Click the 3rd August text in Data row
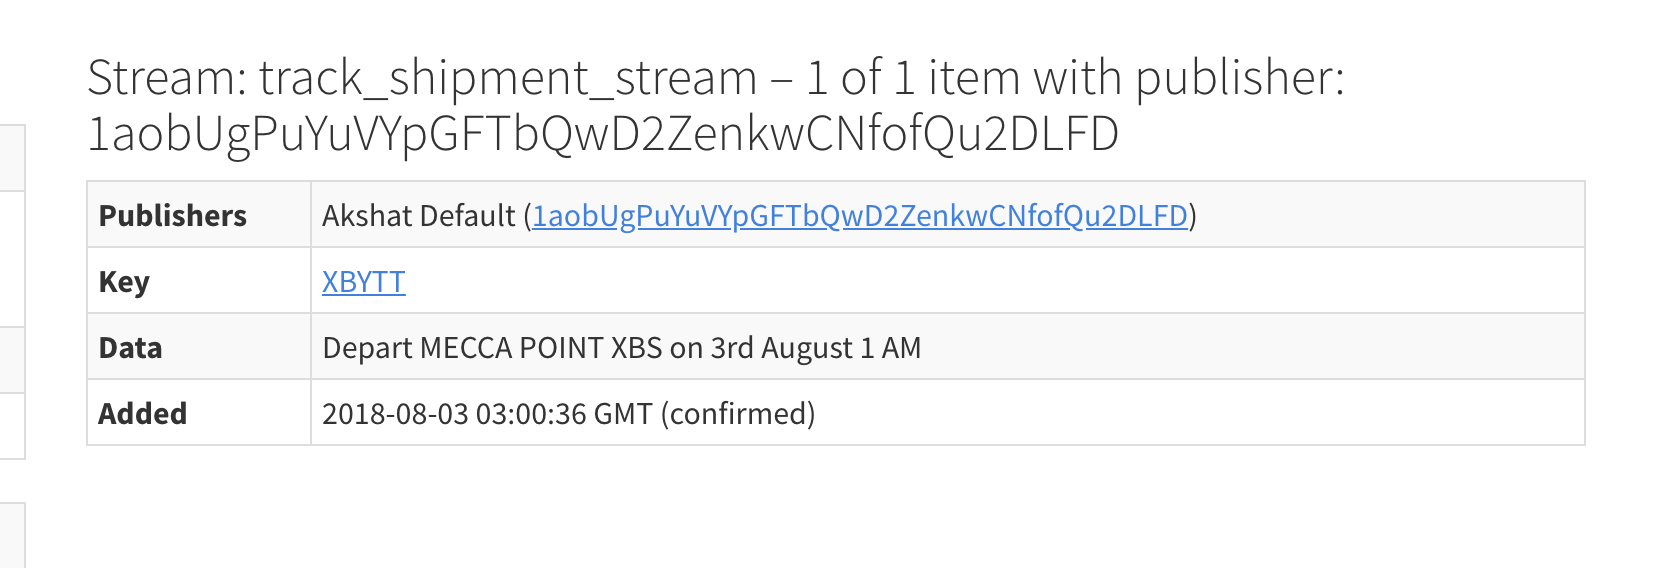The width and height of the screenshot is (1680, 568). (x=781, y=348)
